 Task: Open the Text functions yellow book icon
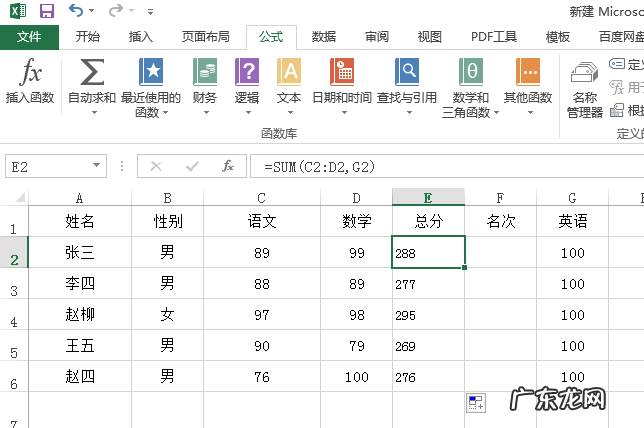pos(289,71)
